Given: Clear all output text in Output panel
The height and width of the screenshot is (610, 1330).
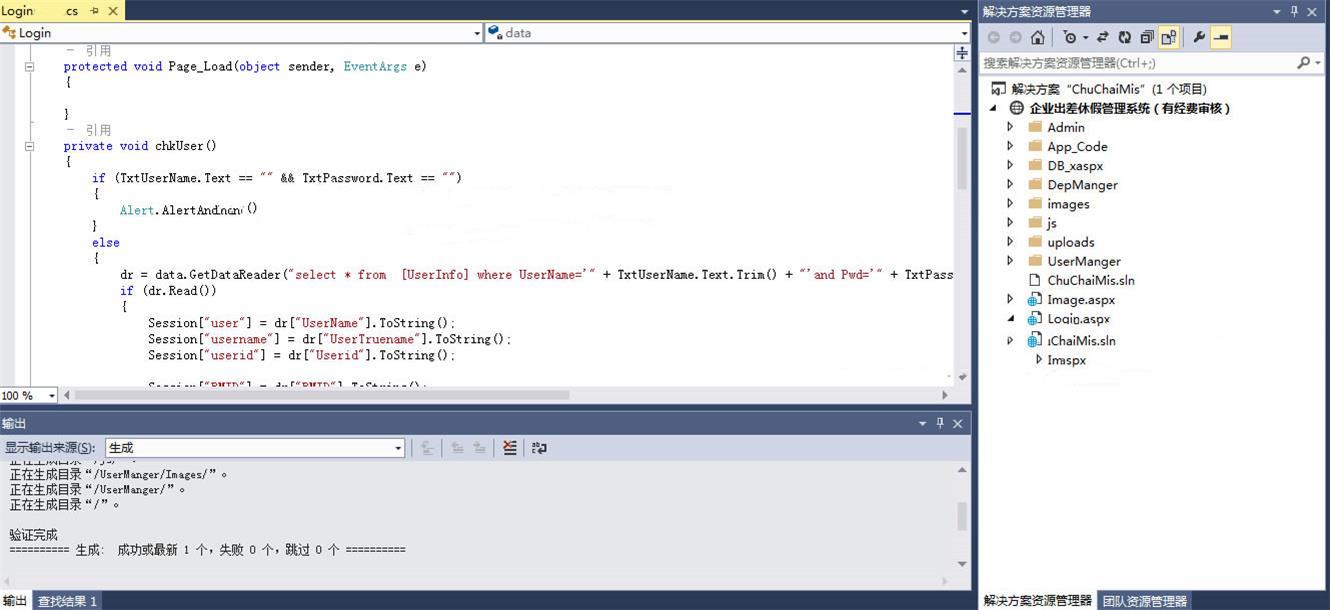Looking at the screenshot, I should 510,448.
